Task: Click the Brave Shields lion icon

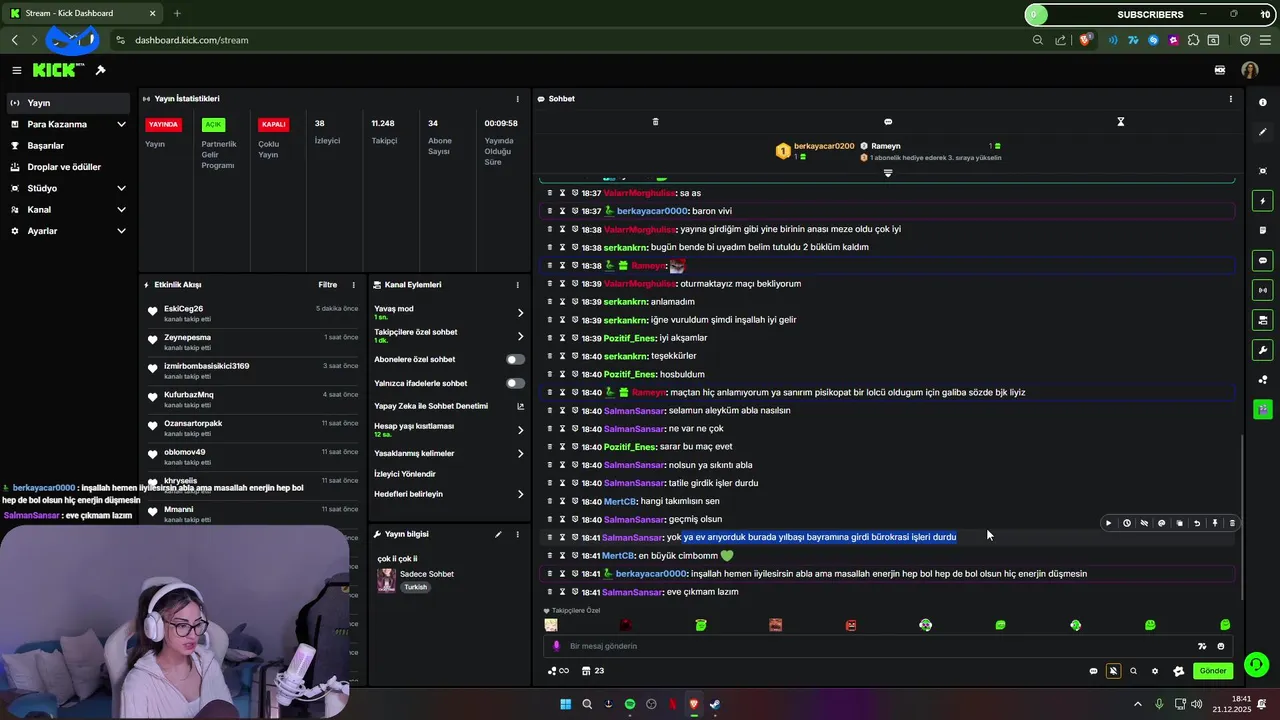Action: pos(1085,40)
